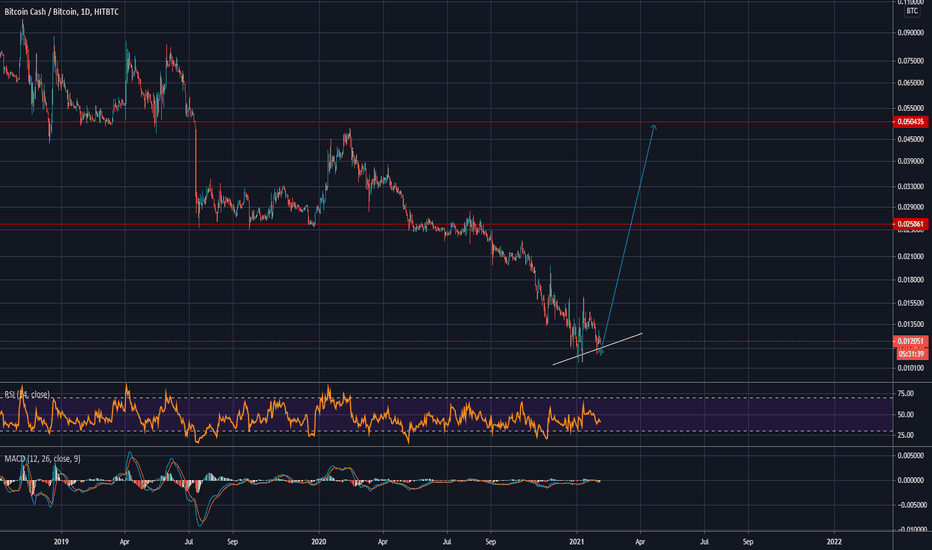This screenshot has width=932, height=550.
Task: Click the Bitcoin Cash / Bitcoin chart title
Action: pos(62,12)
